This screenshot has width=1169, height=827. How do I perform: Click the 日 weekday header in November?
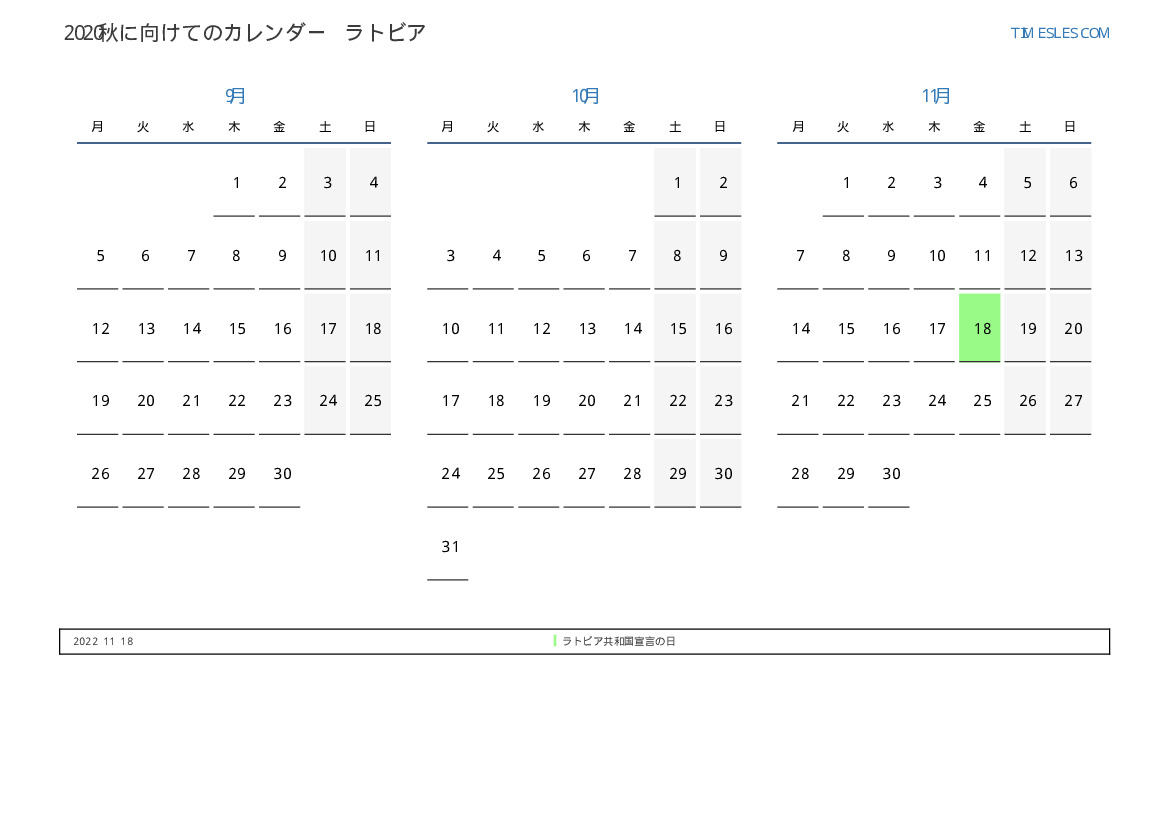tap(1071, 127)
